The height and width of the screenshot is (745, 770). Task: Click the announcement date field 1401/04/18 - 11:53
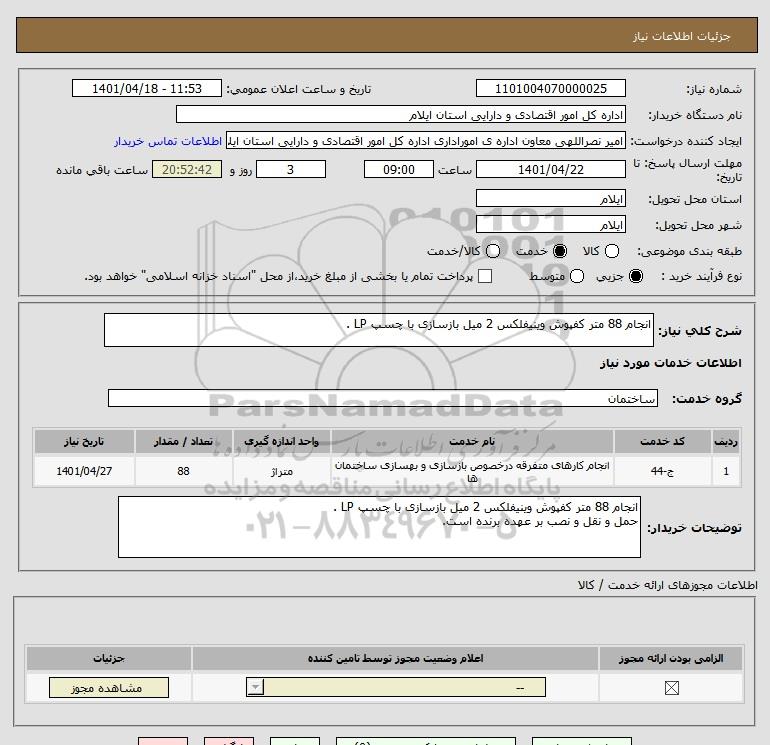(147, 88)
